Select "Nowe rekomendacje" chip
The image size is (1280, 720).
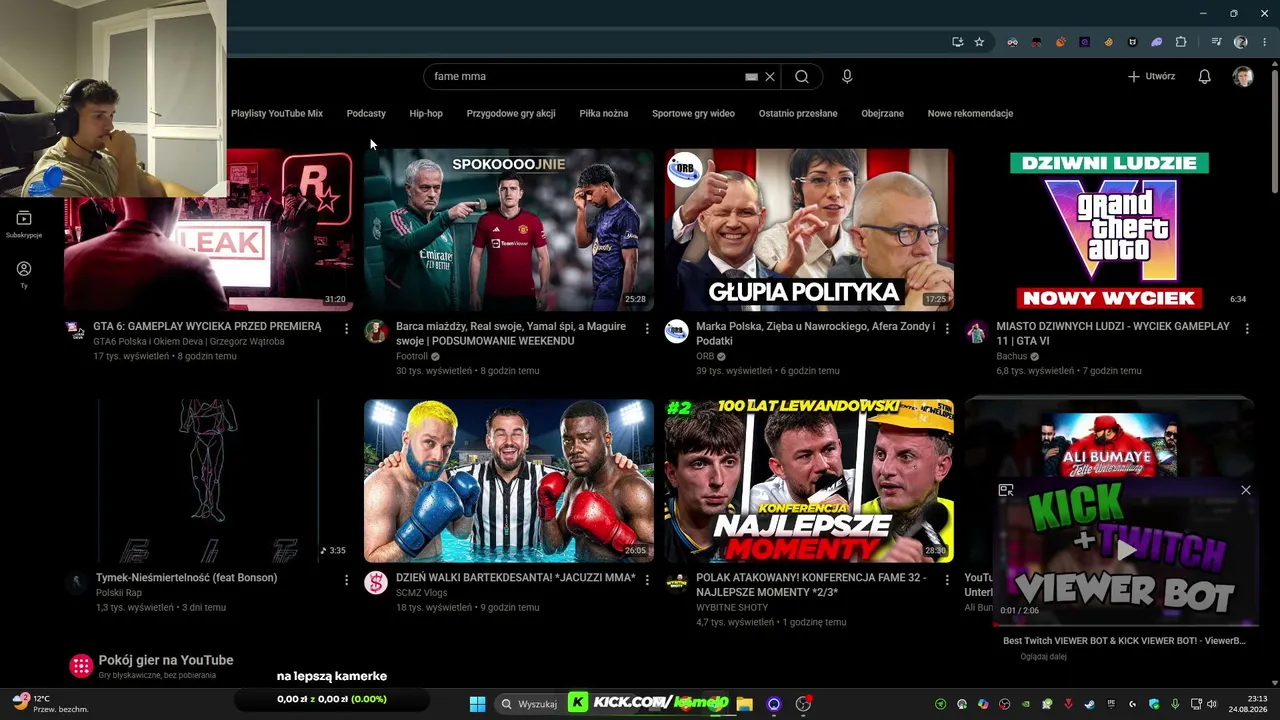click(970, 113)
